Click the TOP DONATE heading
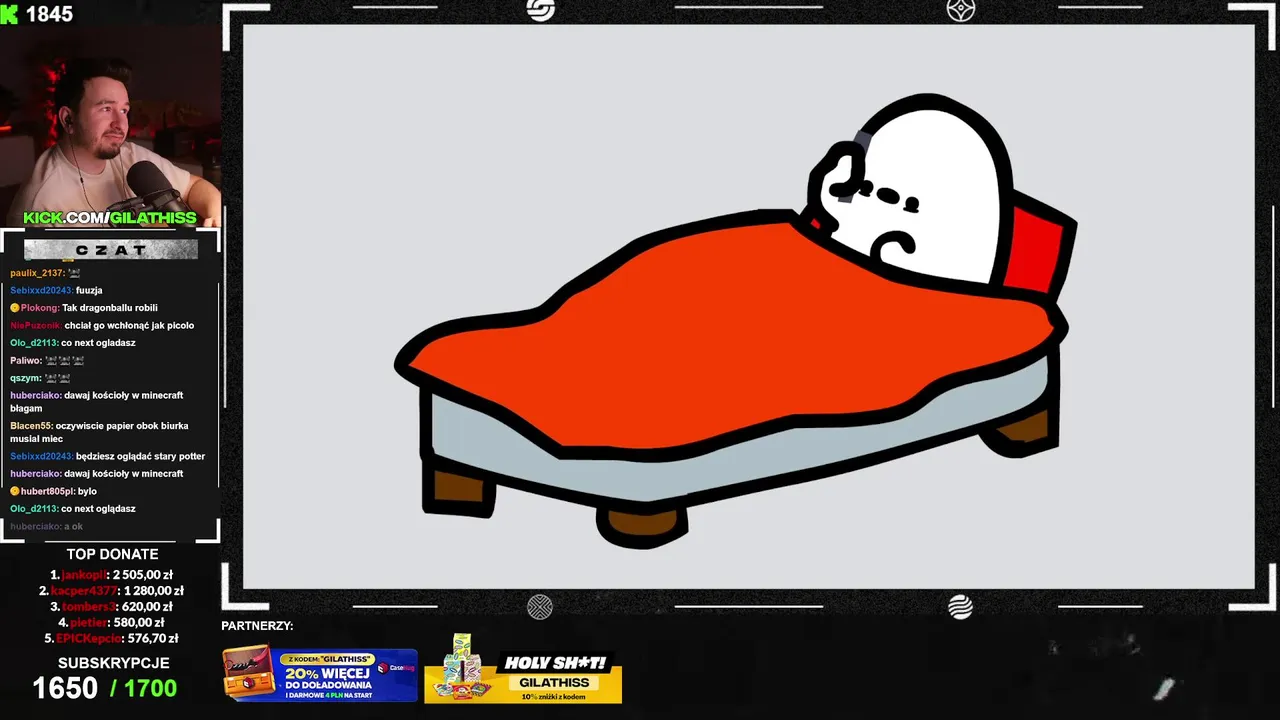Image resolution: width=1280 pixels, height=720 pixels. [112, 554]
